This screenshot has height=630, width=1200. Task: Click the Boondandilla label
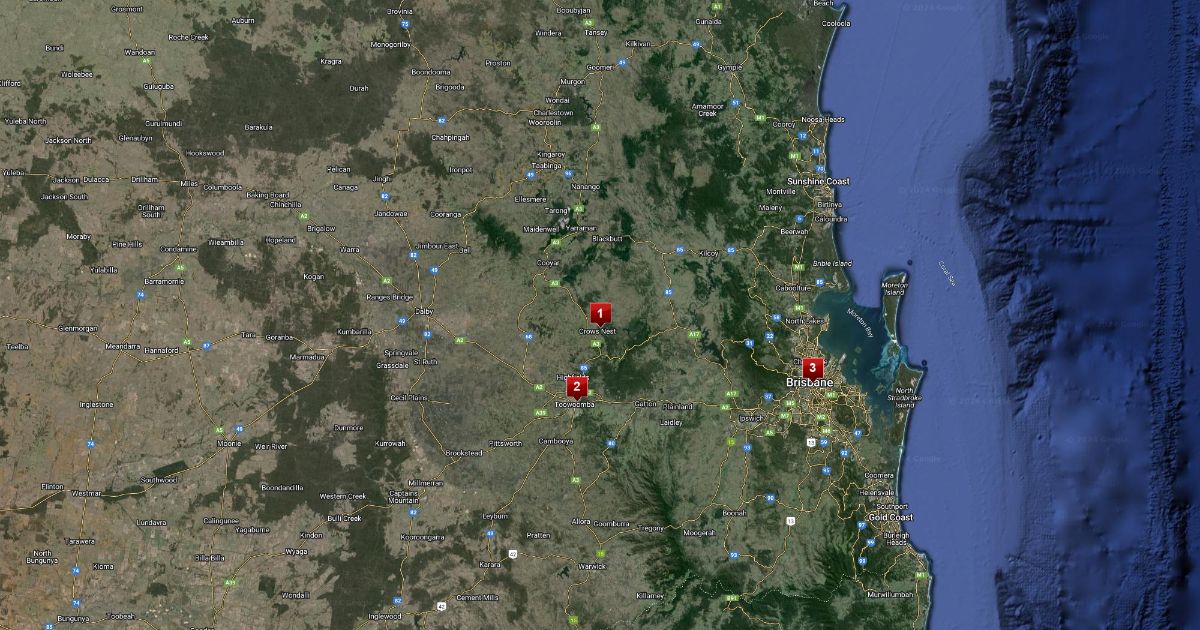282,487
